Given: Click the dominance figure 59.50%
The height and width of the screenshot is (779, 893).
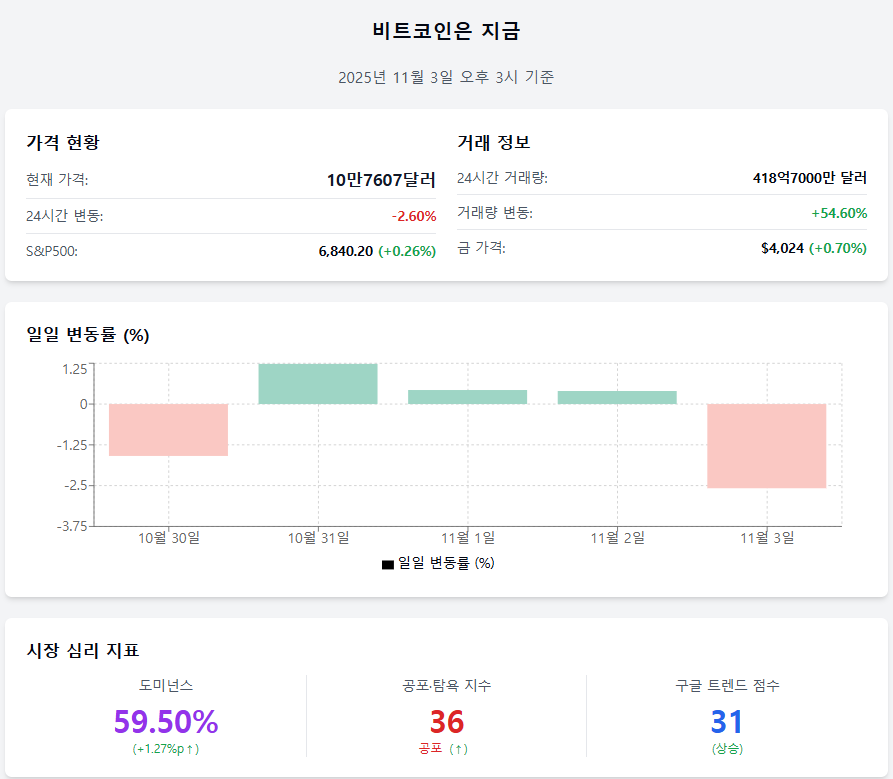Looking at the screenshot, I should point(166,721).
